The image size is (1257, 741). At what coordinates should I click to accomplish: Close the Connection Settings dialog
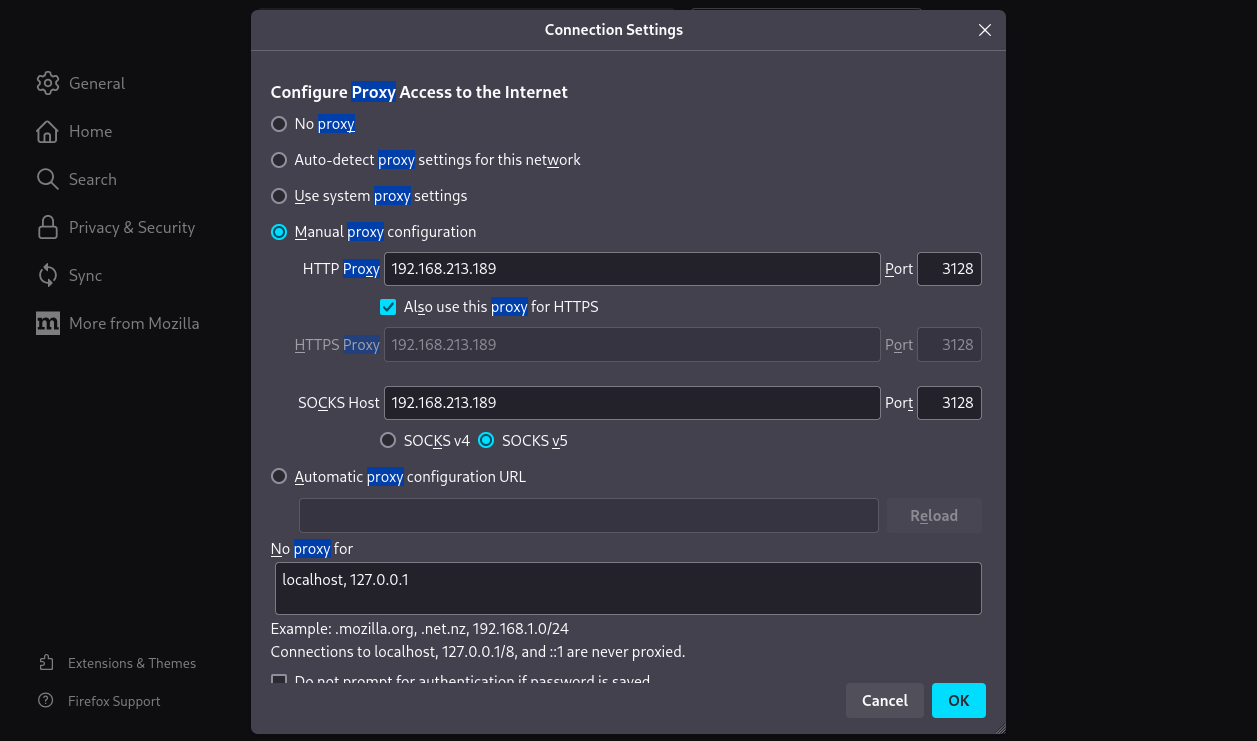coord(984,30)
